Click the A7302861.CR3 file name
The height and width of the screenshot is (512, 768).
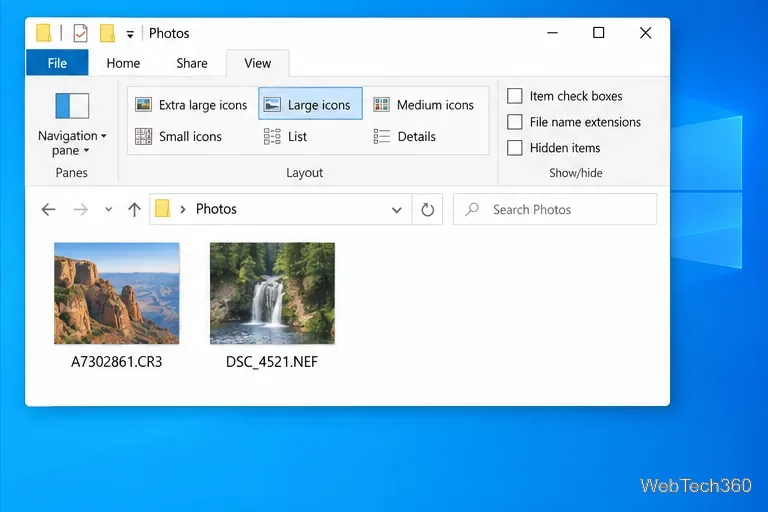click(x=117, y=362)
